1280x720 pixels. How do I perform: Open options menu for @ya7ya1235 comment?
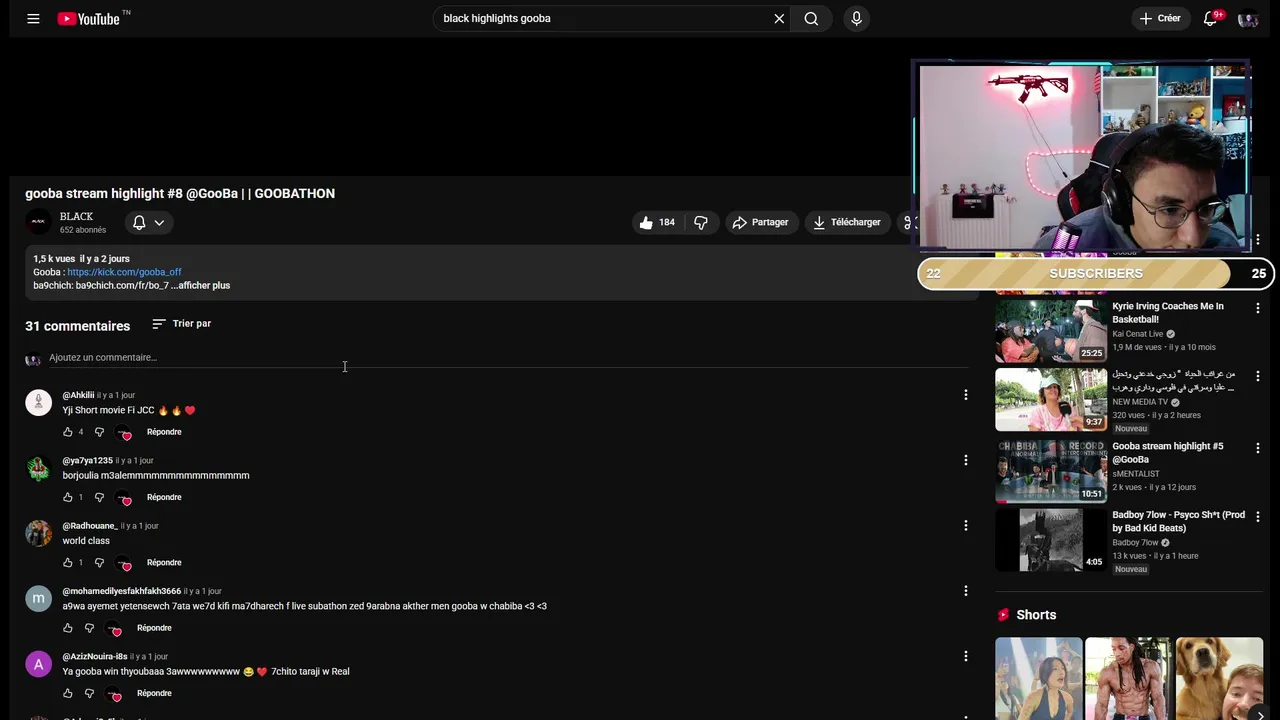tap(965, 460)
